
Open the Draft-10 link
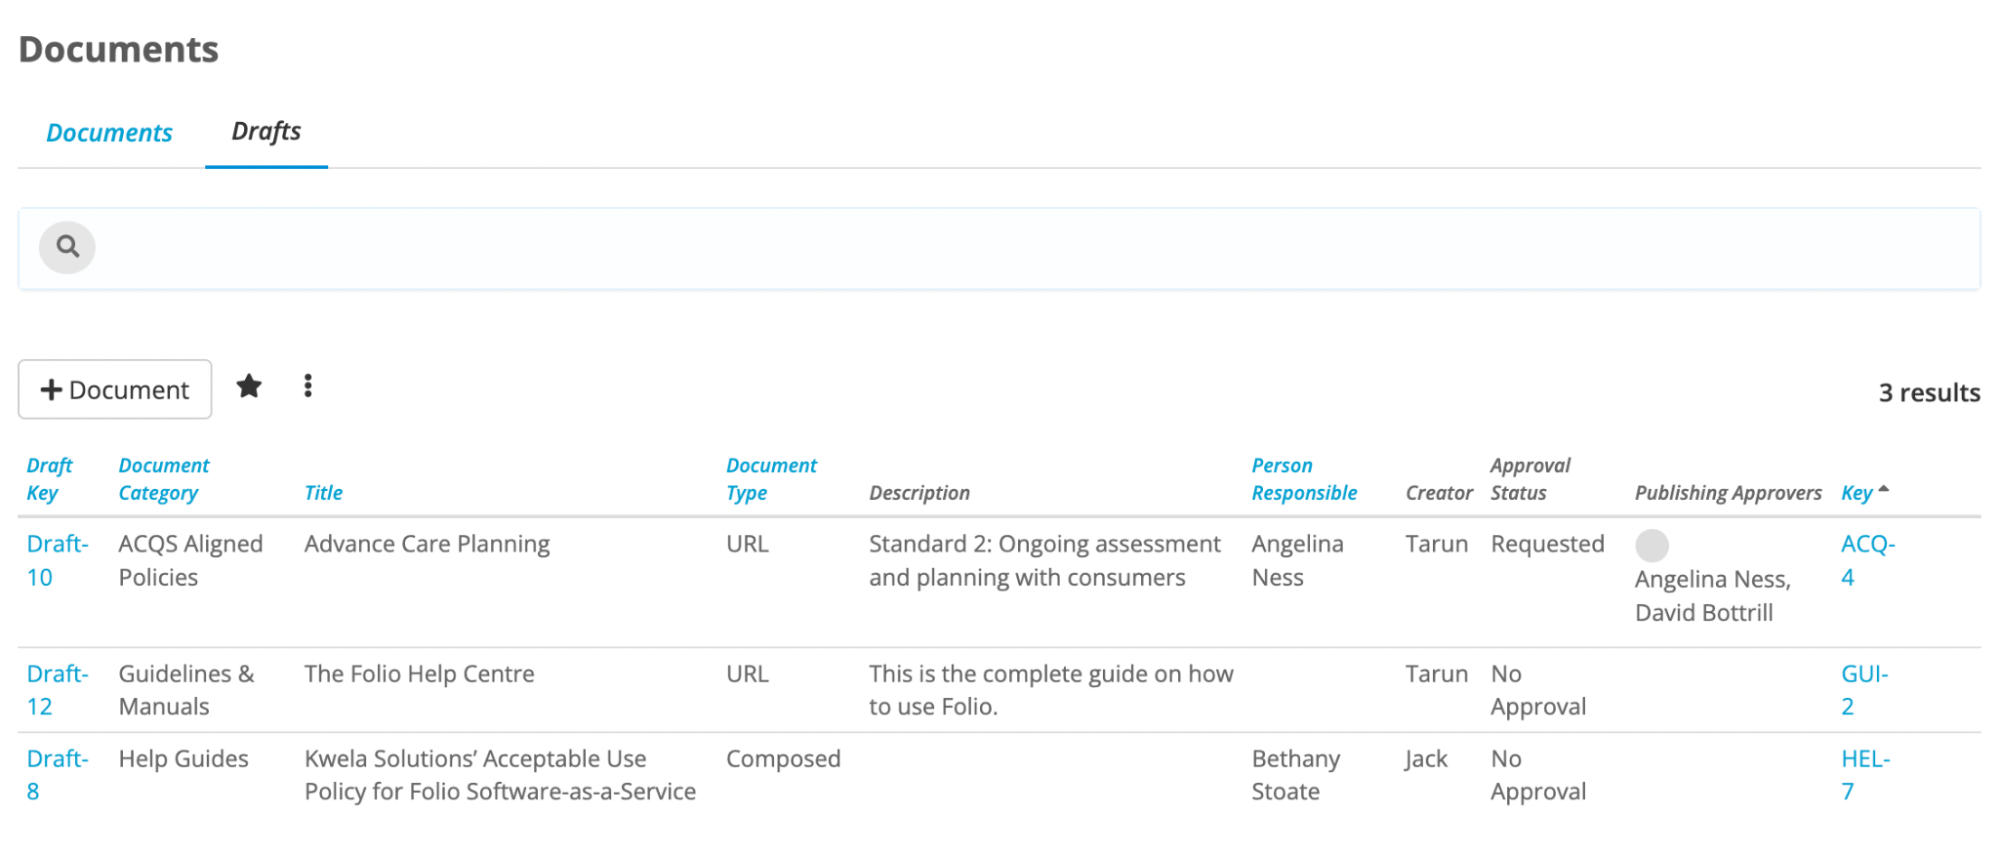pyautogui.click(x=57, y=560)
